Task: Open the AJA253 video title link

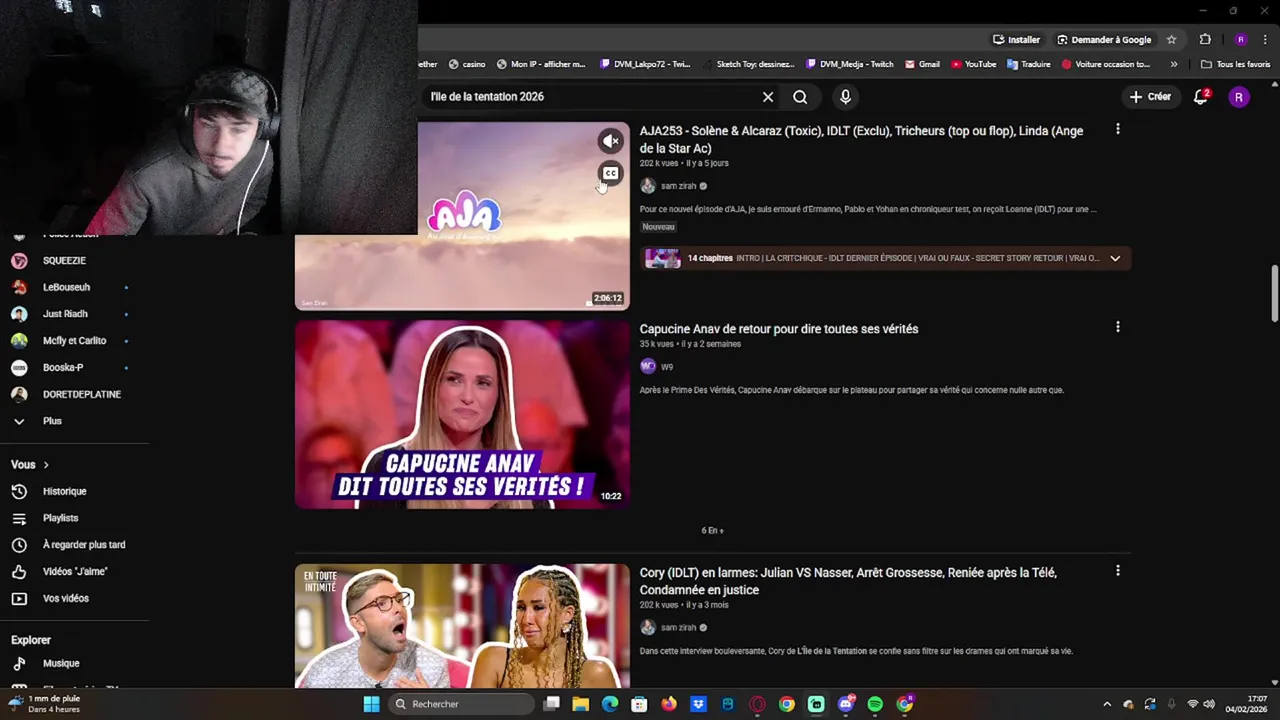Action: [861, 139]
